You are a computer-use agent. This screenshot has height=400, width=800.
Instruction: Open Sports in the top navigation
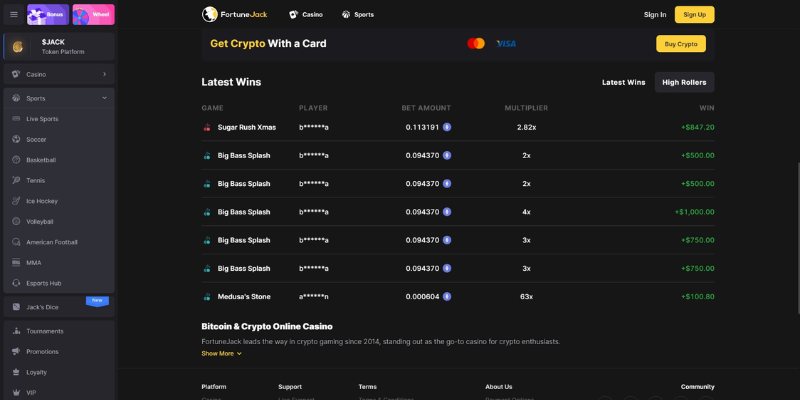(x=358, y=14)
